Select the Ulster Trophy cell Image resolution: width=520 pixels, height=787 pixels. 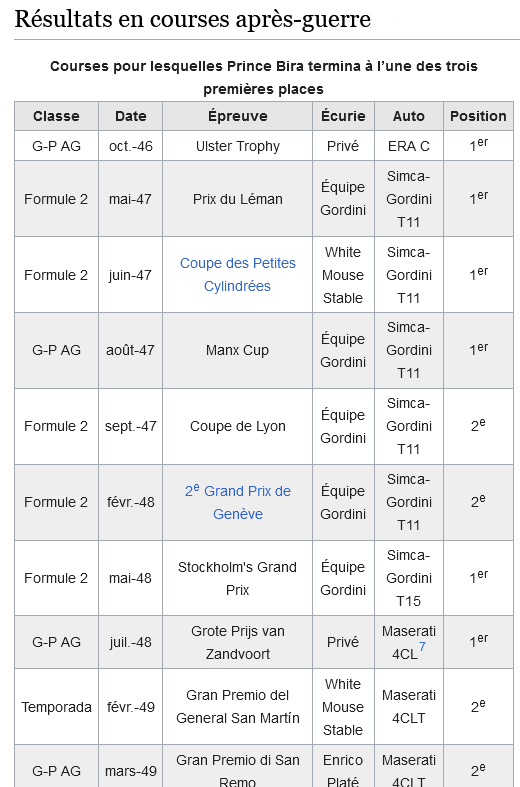[x=237, y=146]
